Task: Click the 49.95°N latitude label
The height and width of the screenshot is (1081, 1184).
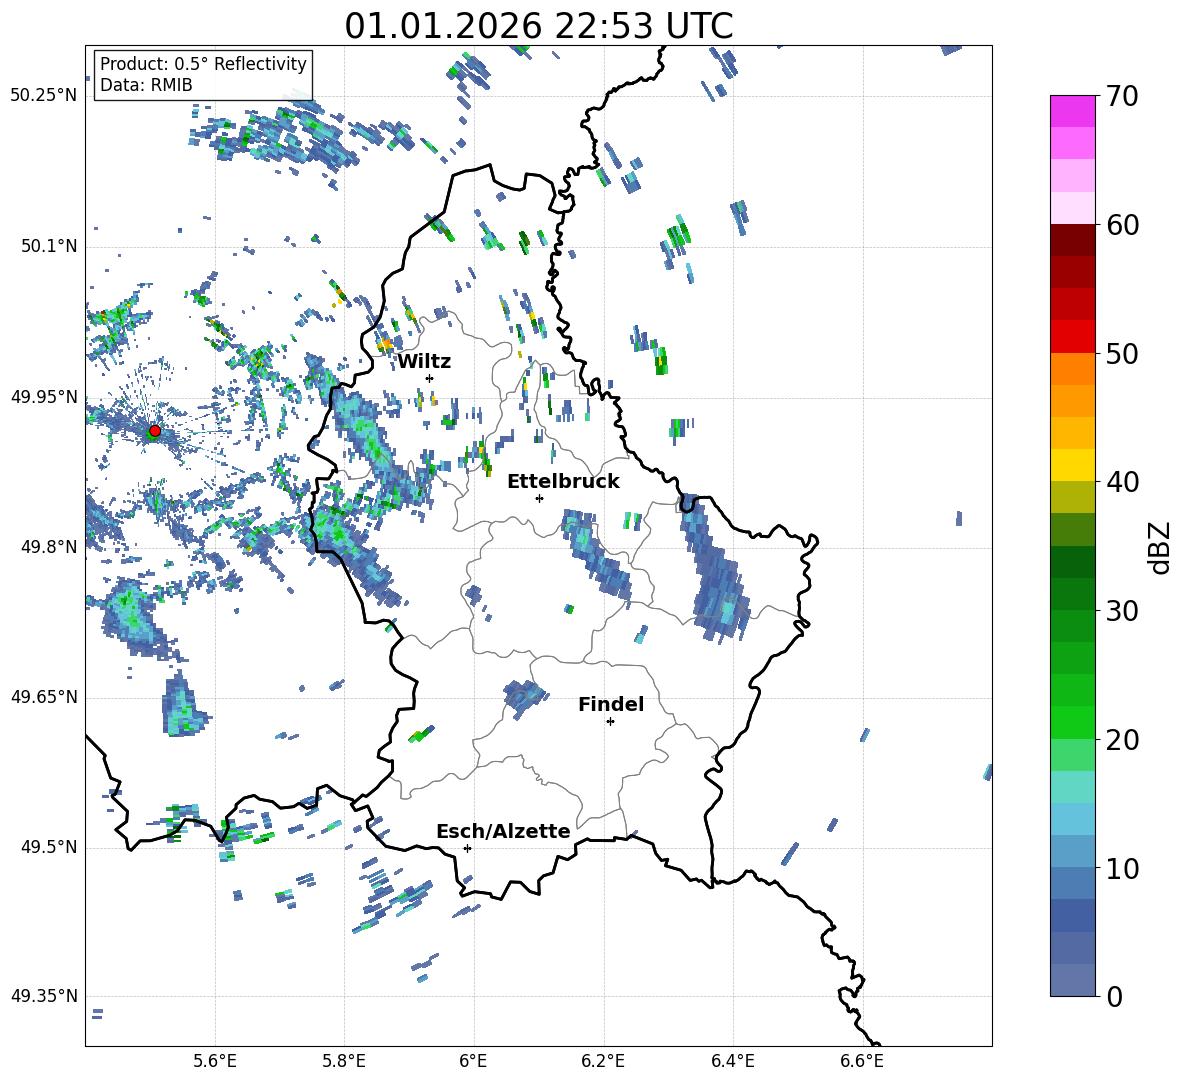Action: (x=44, y=396)
